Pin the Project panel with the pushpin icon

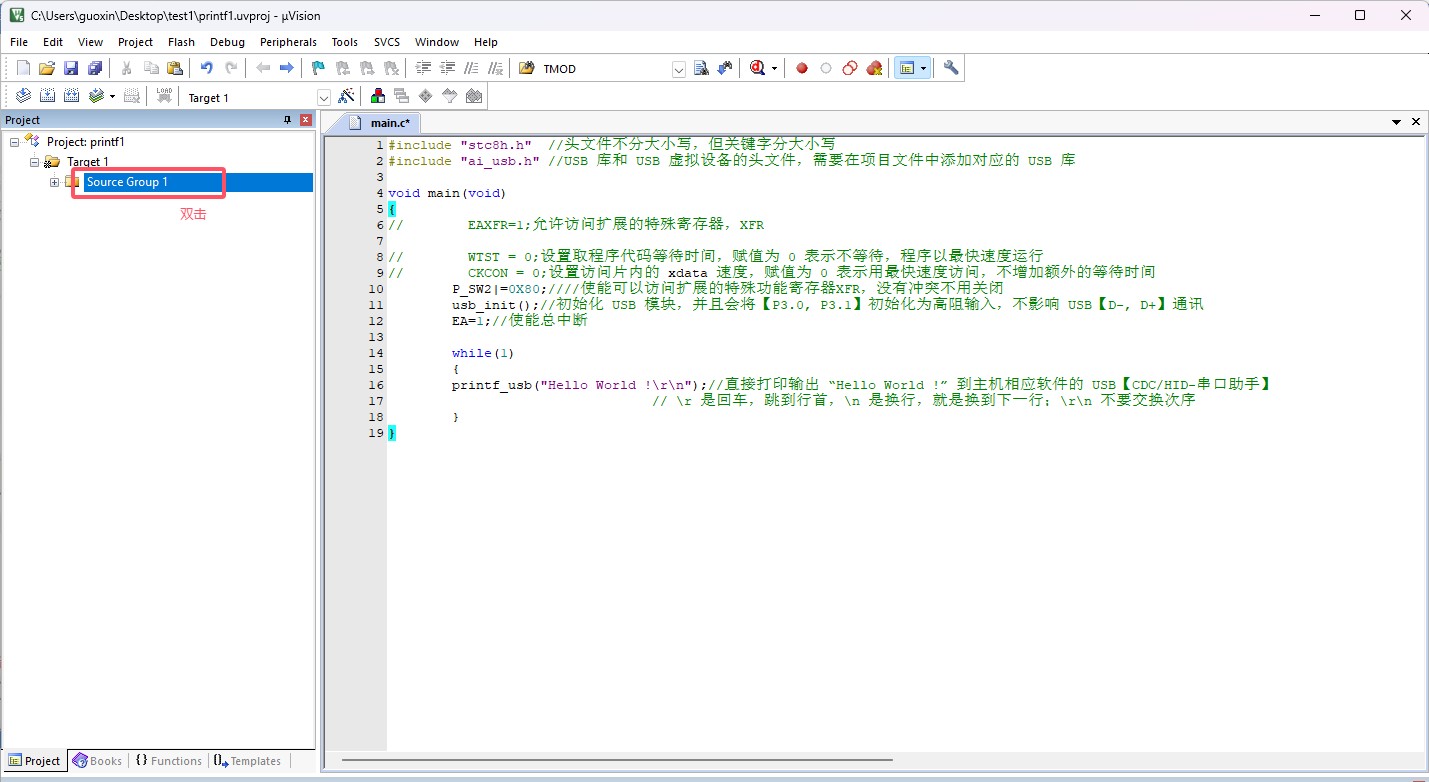288,120
